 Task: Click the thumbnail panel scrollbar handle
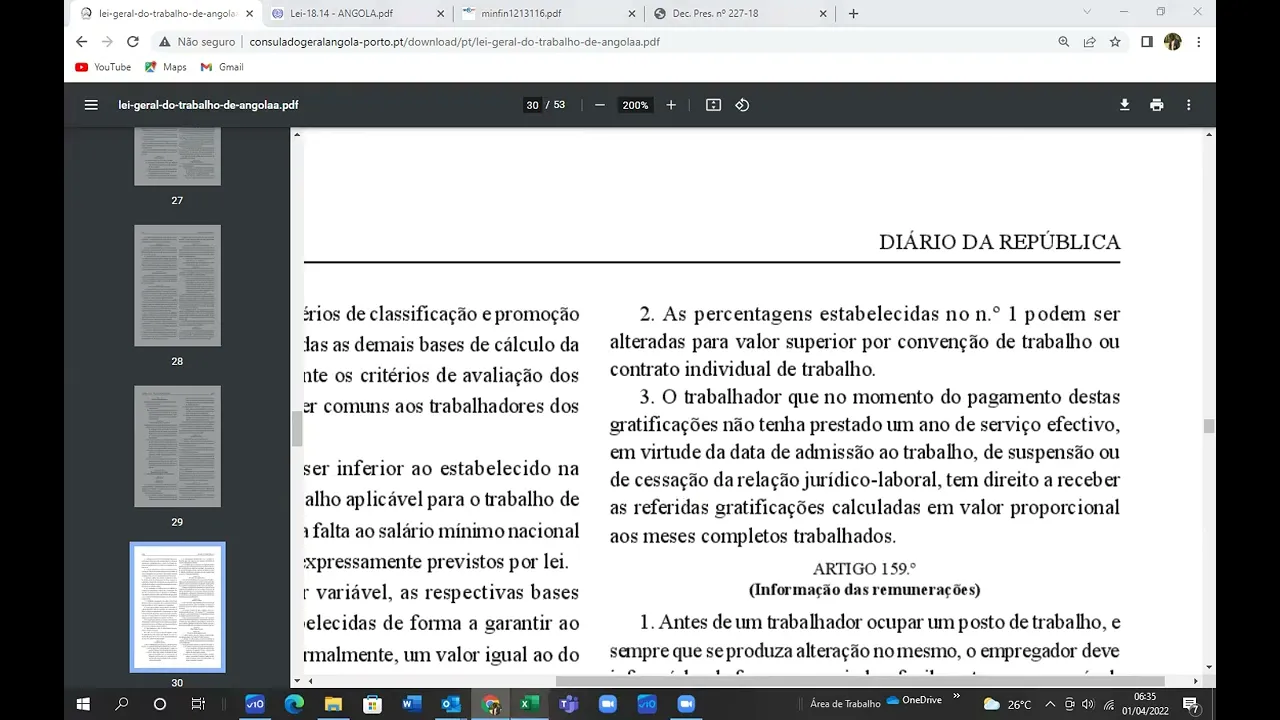pyautogui.click(x=296, y=429)
